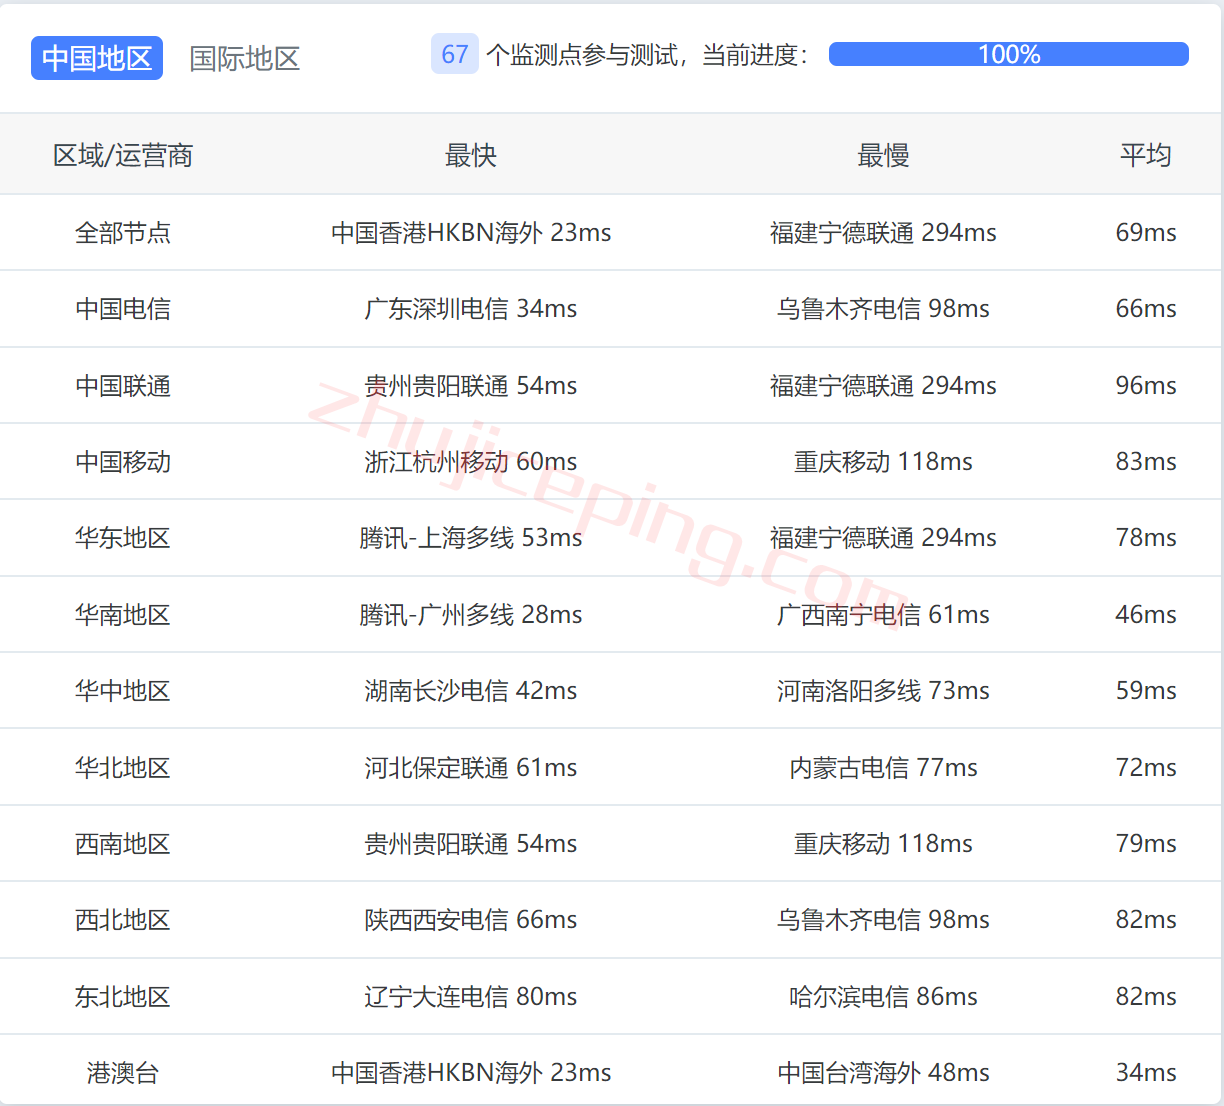Click the 最慢 column header

[x=883, y=155]
